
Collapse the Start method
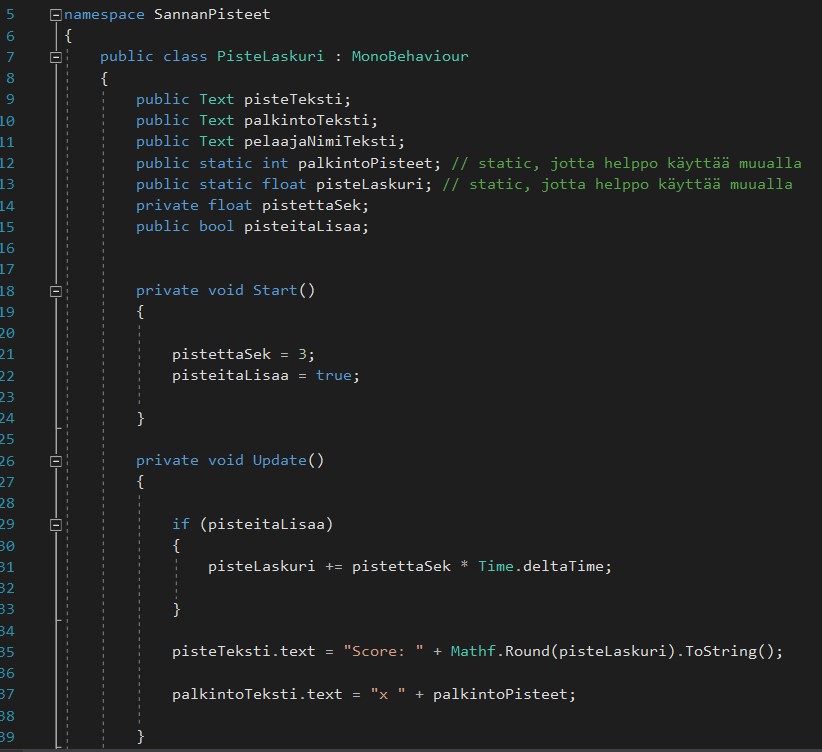click(x=56, y=291)
